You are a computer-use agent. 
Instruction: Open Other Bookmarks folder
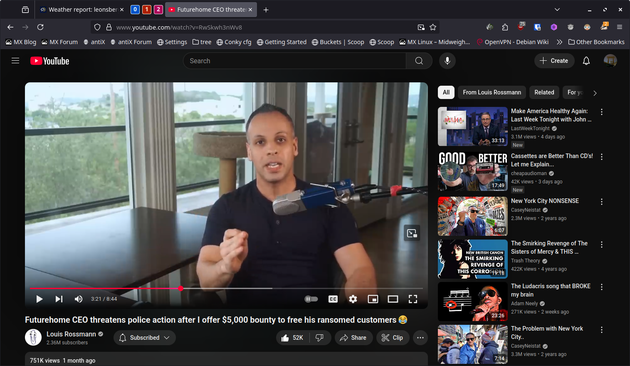coord(596,42)
